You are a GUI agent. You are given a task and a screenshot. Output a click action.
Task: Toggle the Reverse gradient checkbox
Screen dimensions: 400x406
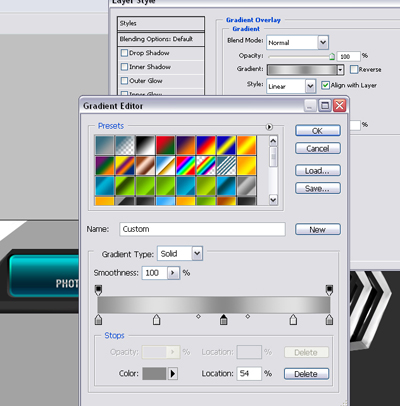pos(354,69)
